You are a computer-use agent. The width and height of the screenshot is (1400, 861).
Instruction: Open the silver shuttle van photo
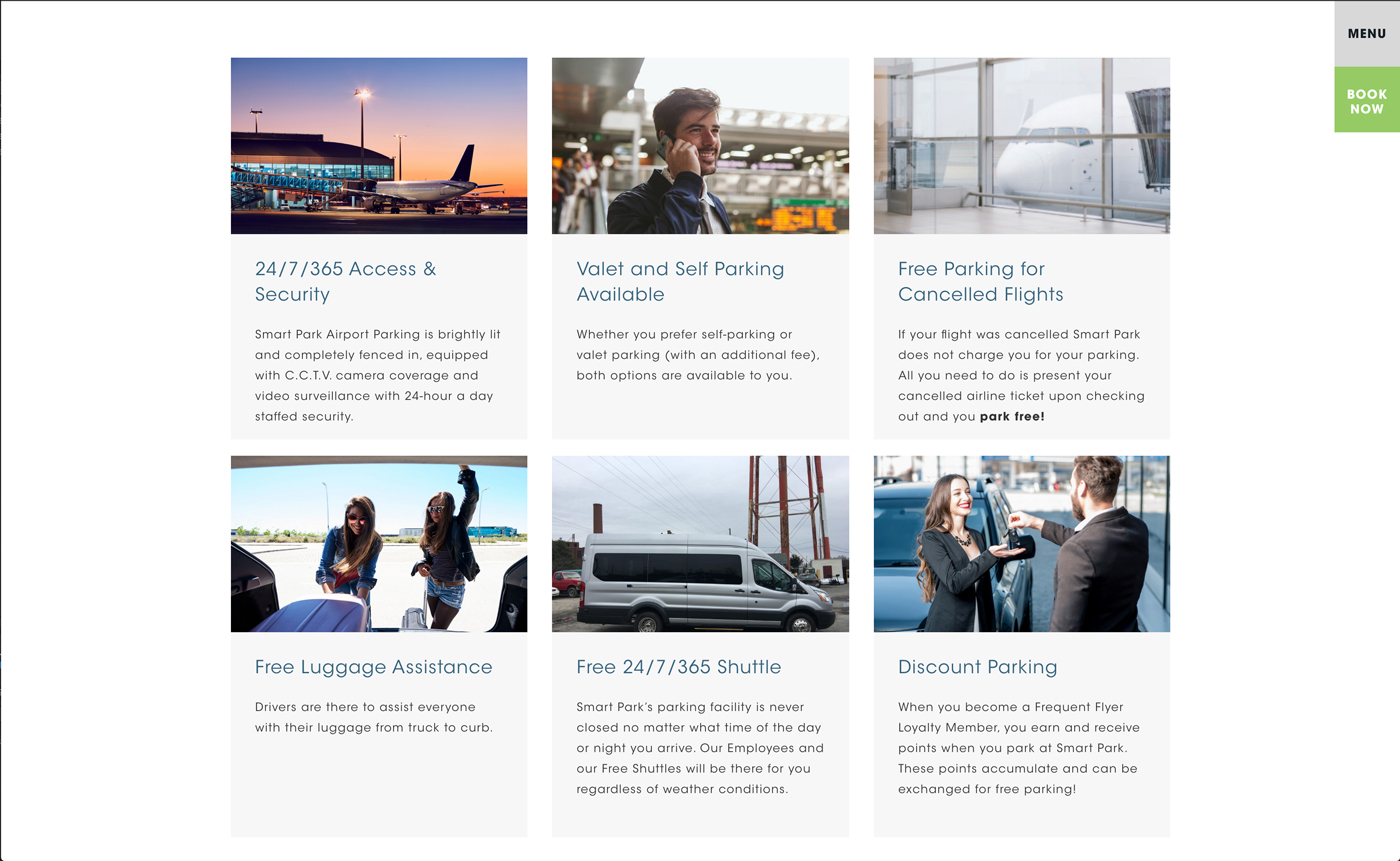click(x=700, y=544)
